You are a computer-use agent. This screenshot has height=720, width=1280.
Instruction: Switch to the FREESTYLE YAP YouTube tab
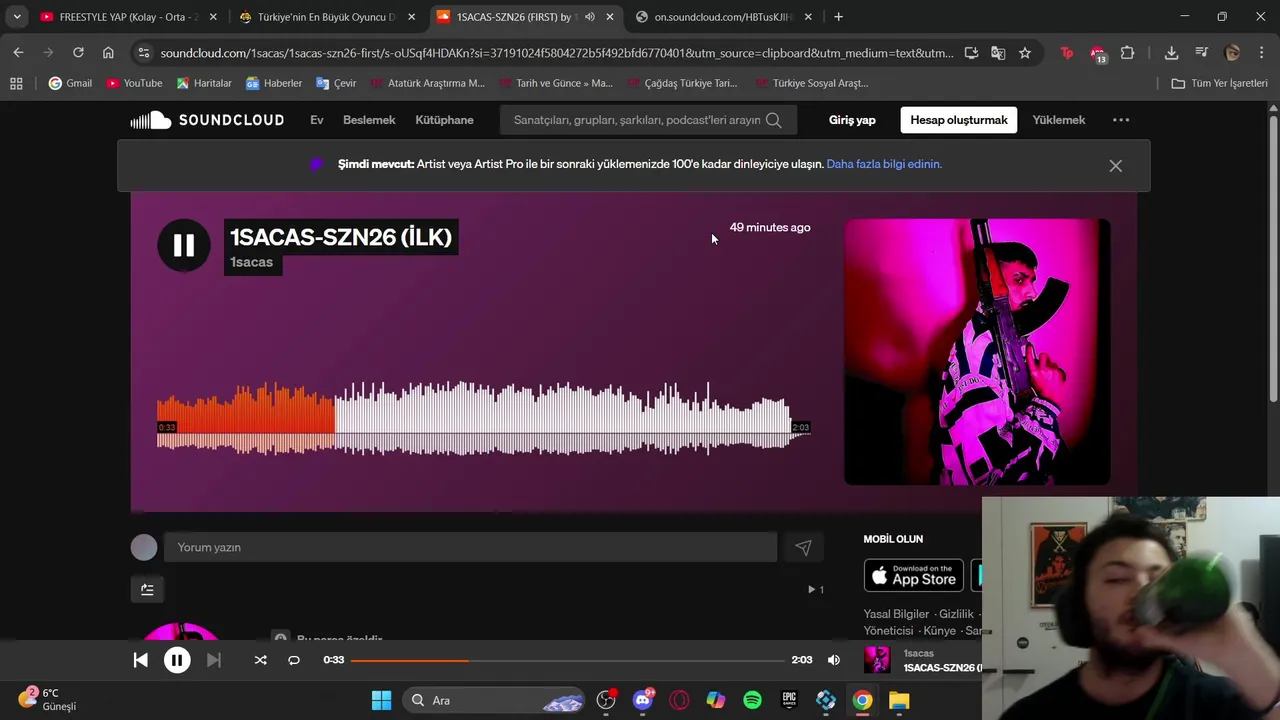click(126, 17)
